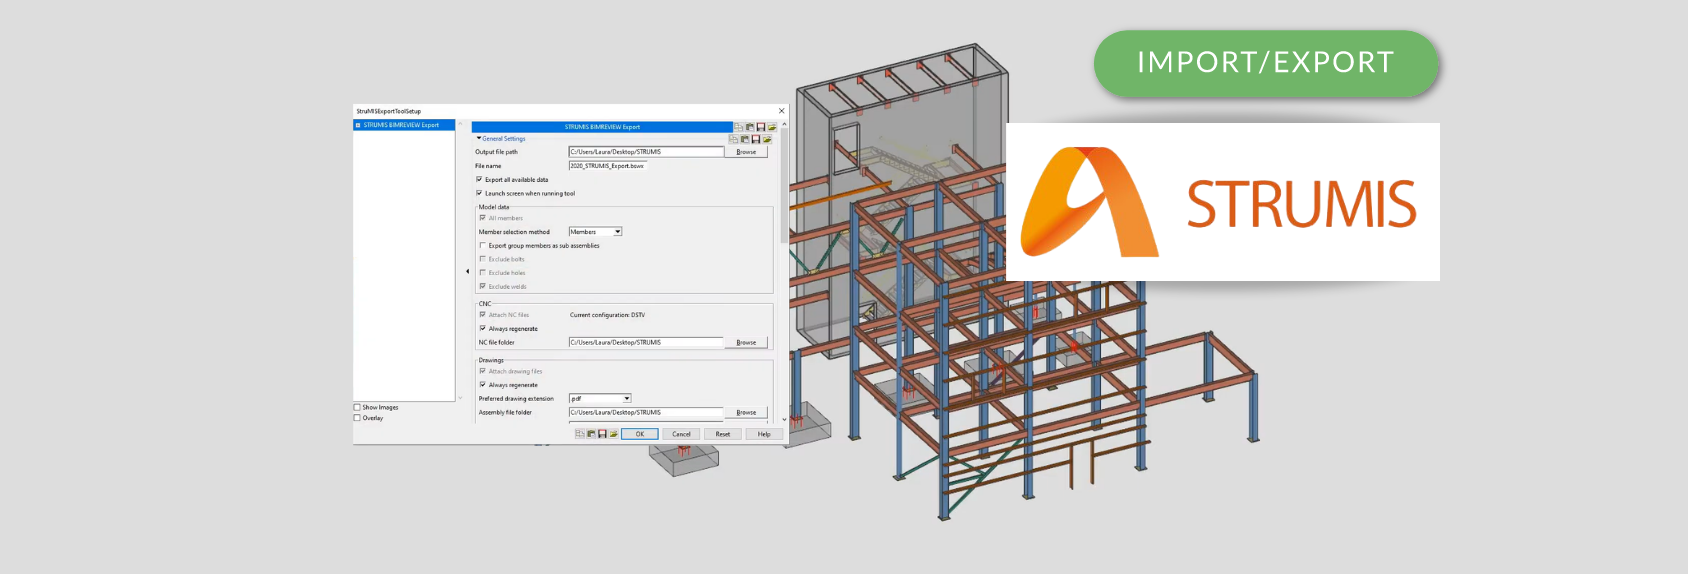The image size is (1688, 574).
Task: Click the left-pointing arrow to collapse the side panel
Action: click(467, 271)
